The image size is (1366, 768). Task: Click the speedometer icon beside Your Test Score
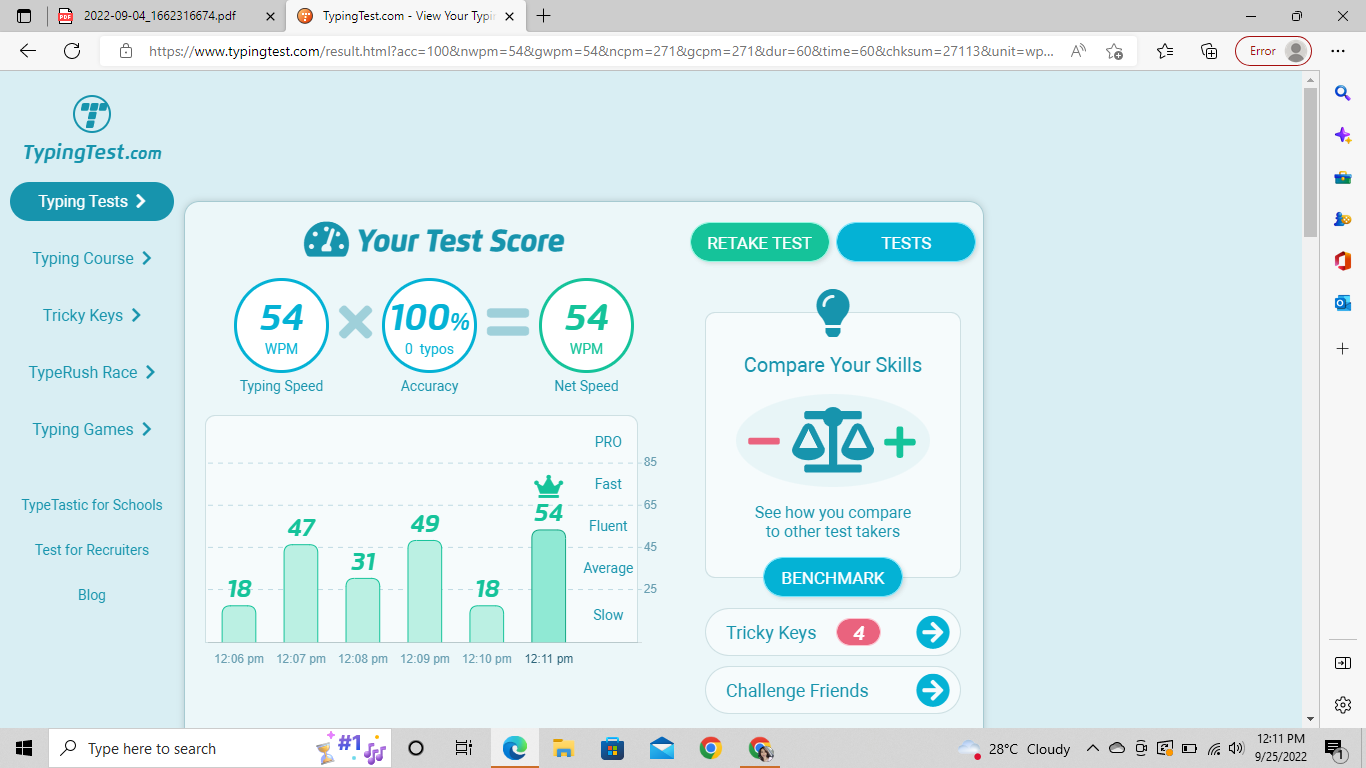coord(327,240)
